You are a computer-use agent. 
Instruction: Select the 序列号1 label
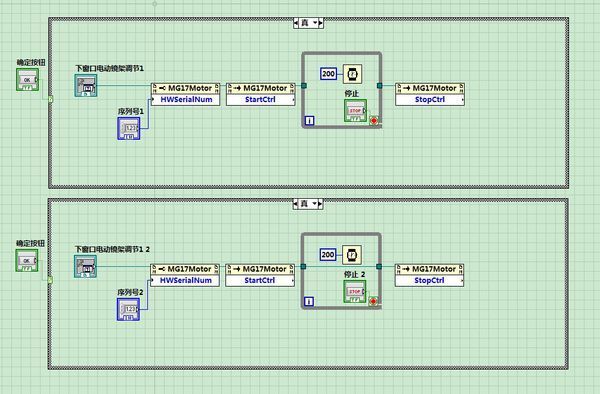[130, 111]
